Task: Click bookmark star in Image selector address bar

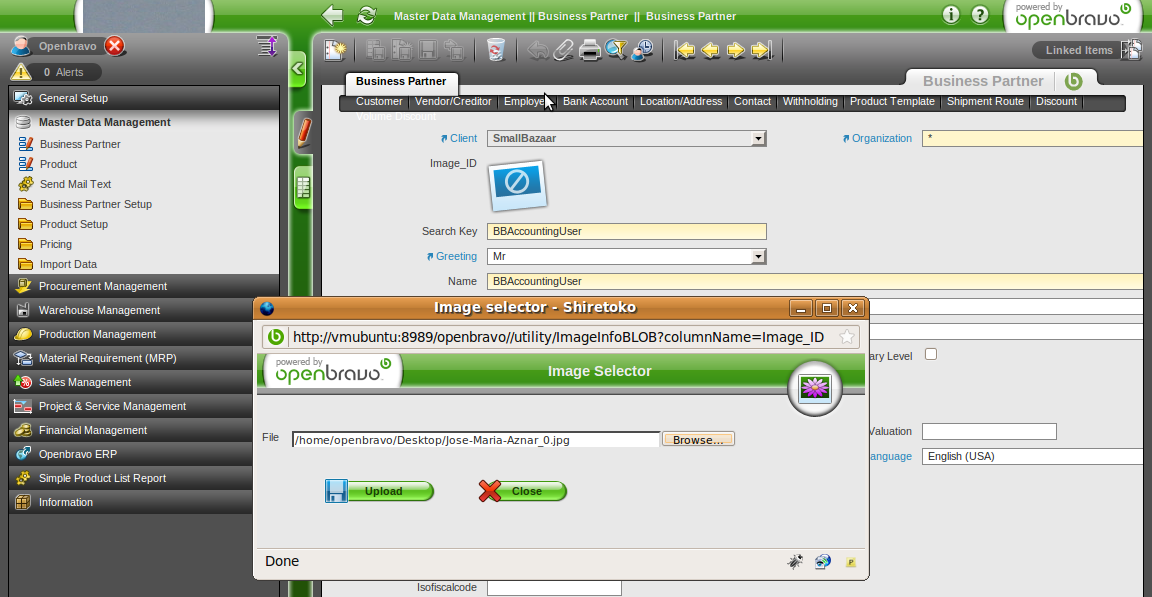Action: click(847, 337)
